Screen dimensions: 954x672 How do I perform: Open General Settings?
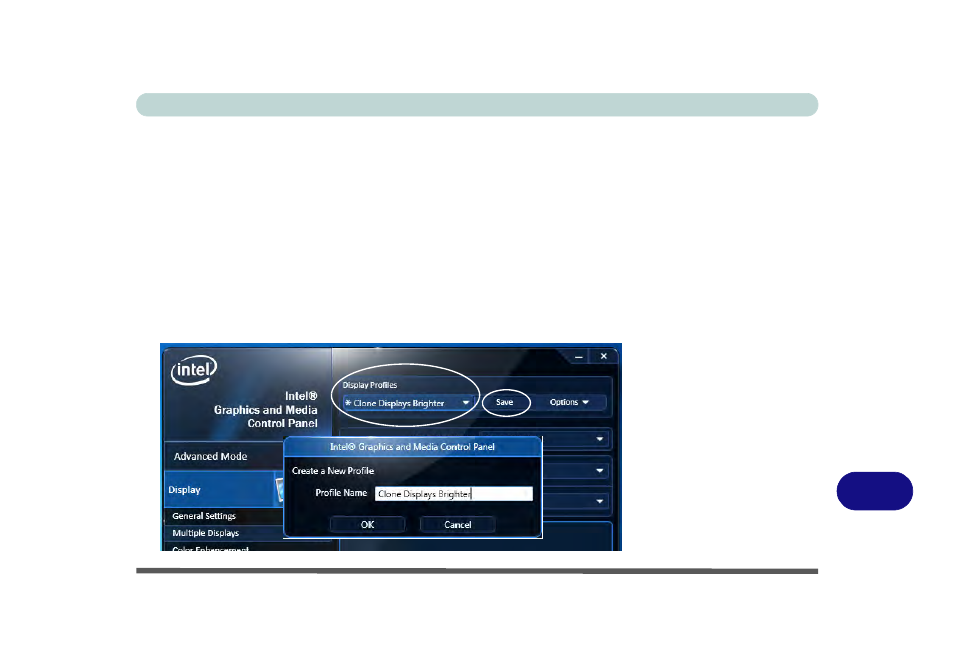pos(204,516)
